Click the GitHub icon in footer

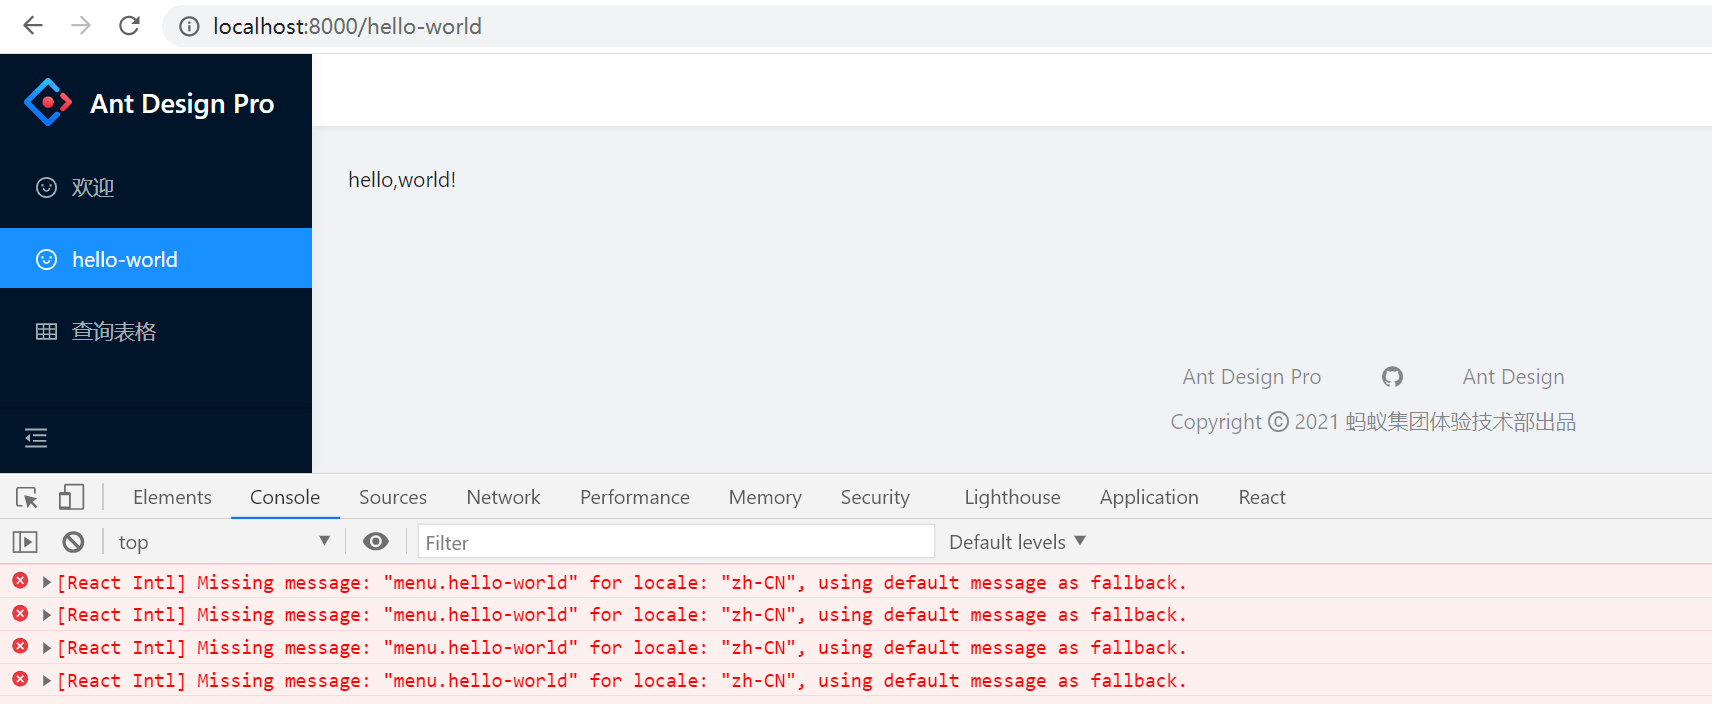point(1392,377)
